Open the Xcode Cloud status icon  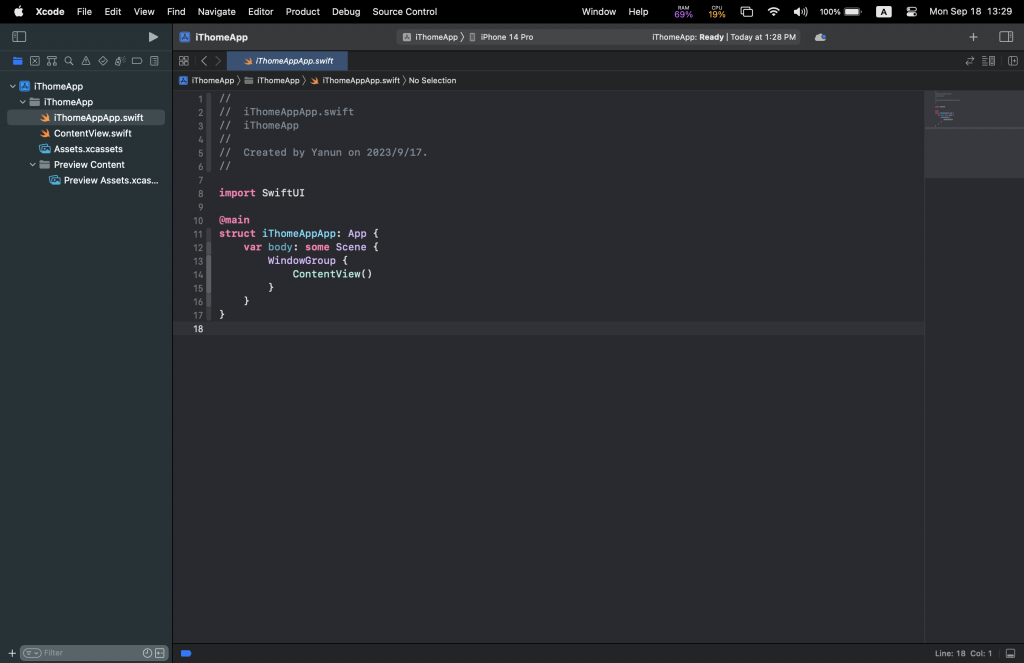pyautogui.click(x=820, y=37)
